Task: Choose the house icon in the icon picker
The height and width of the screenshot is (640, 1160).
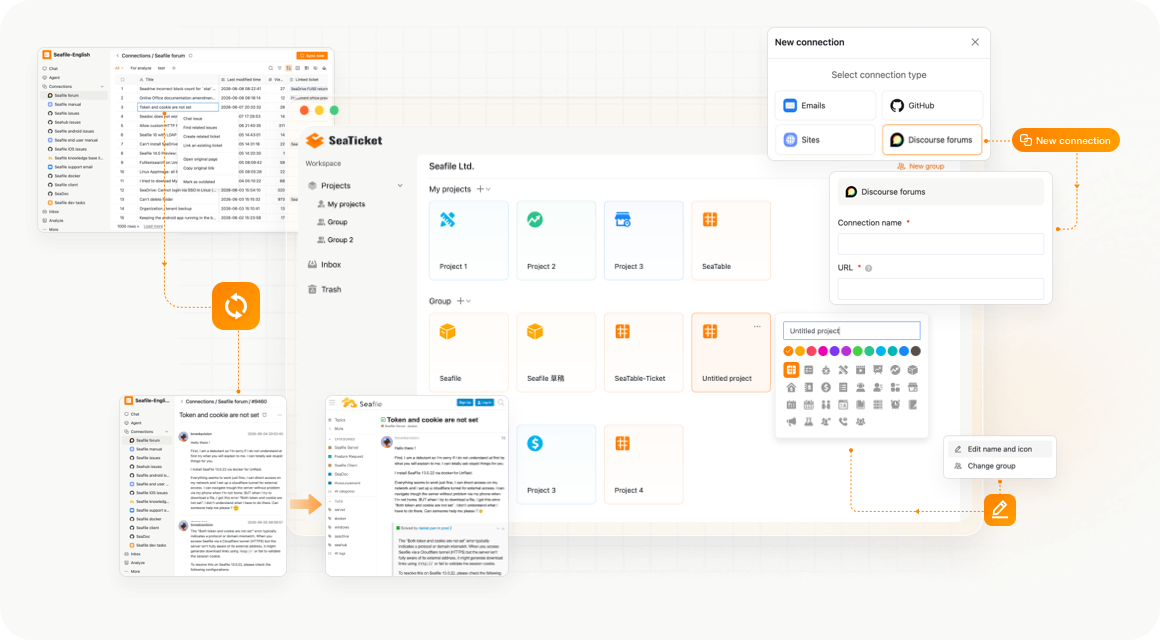Action: tap(791, 387)
